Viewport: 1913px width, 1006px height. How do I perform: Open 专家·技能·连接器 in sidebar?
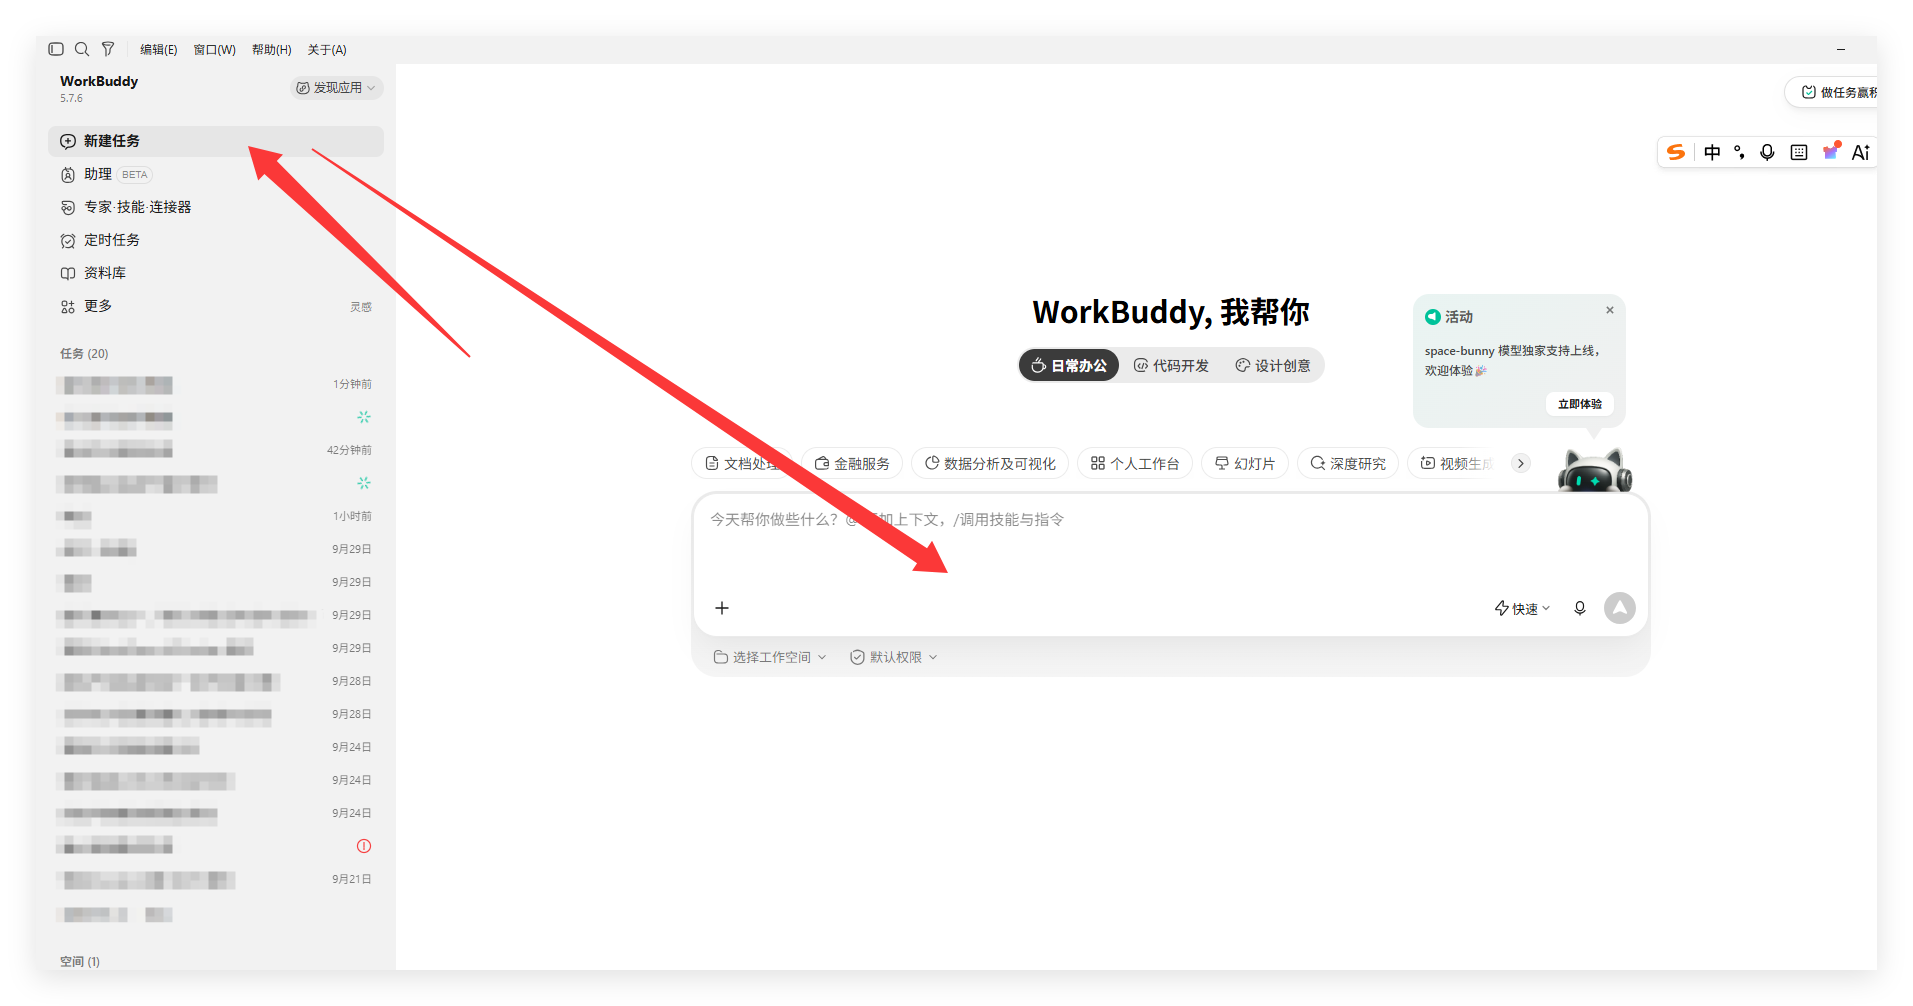click(x=216, y=207)
